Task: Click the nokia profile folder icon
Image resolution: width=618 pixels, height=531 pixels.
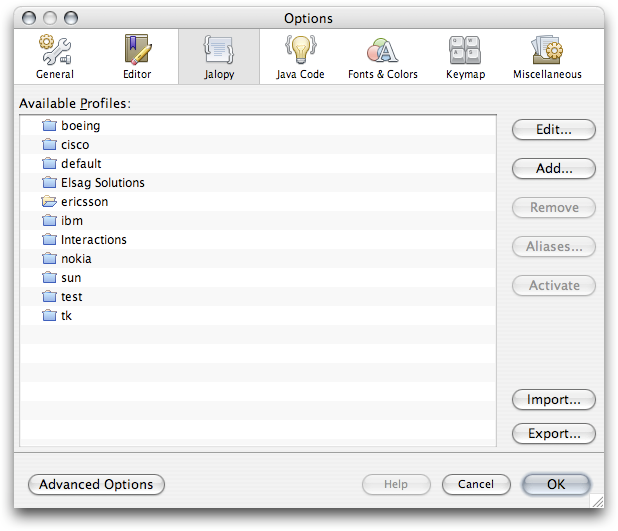Action: click(49, 258)
